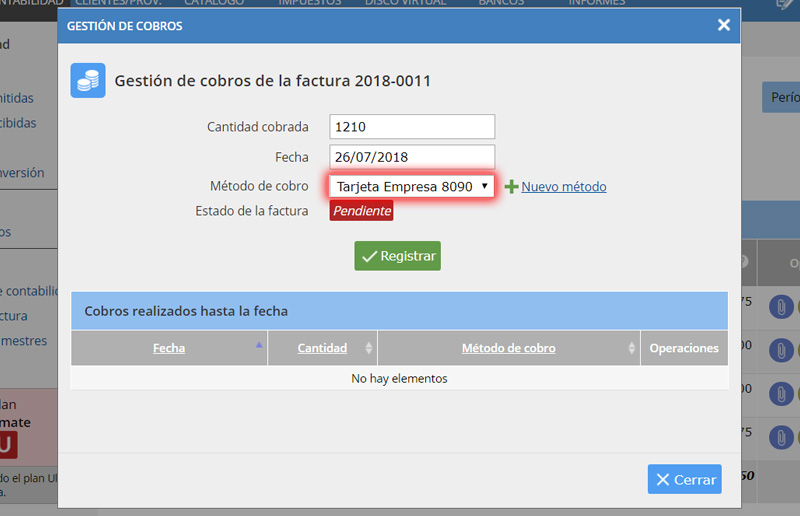Sort table by Fecha column header
The image size is (800, 516).
(169, 348)
